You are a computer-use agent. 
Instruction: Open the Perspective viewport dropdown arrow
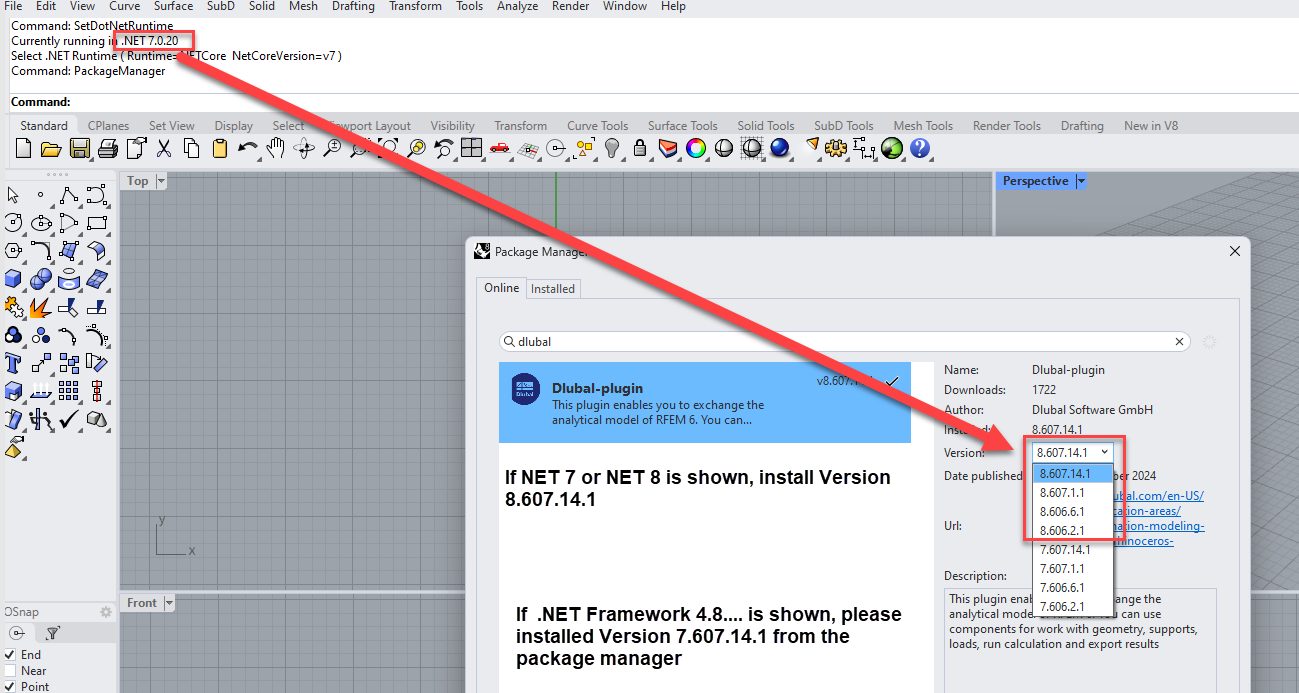click(1081, 181)
